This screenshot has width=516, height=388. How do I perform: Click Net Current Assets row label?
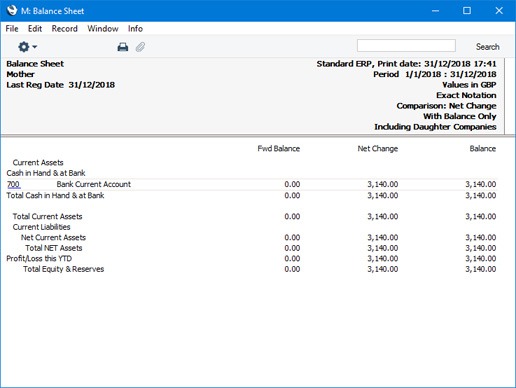53,238
